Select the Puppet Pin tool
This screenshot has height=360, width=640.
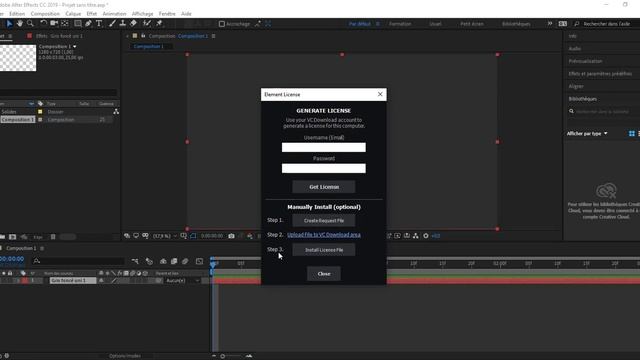(x=159, y=24)
